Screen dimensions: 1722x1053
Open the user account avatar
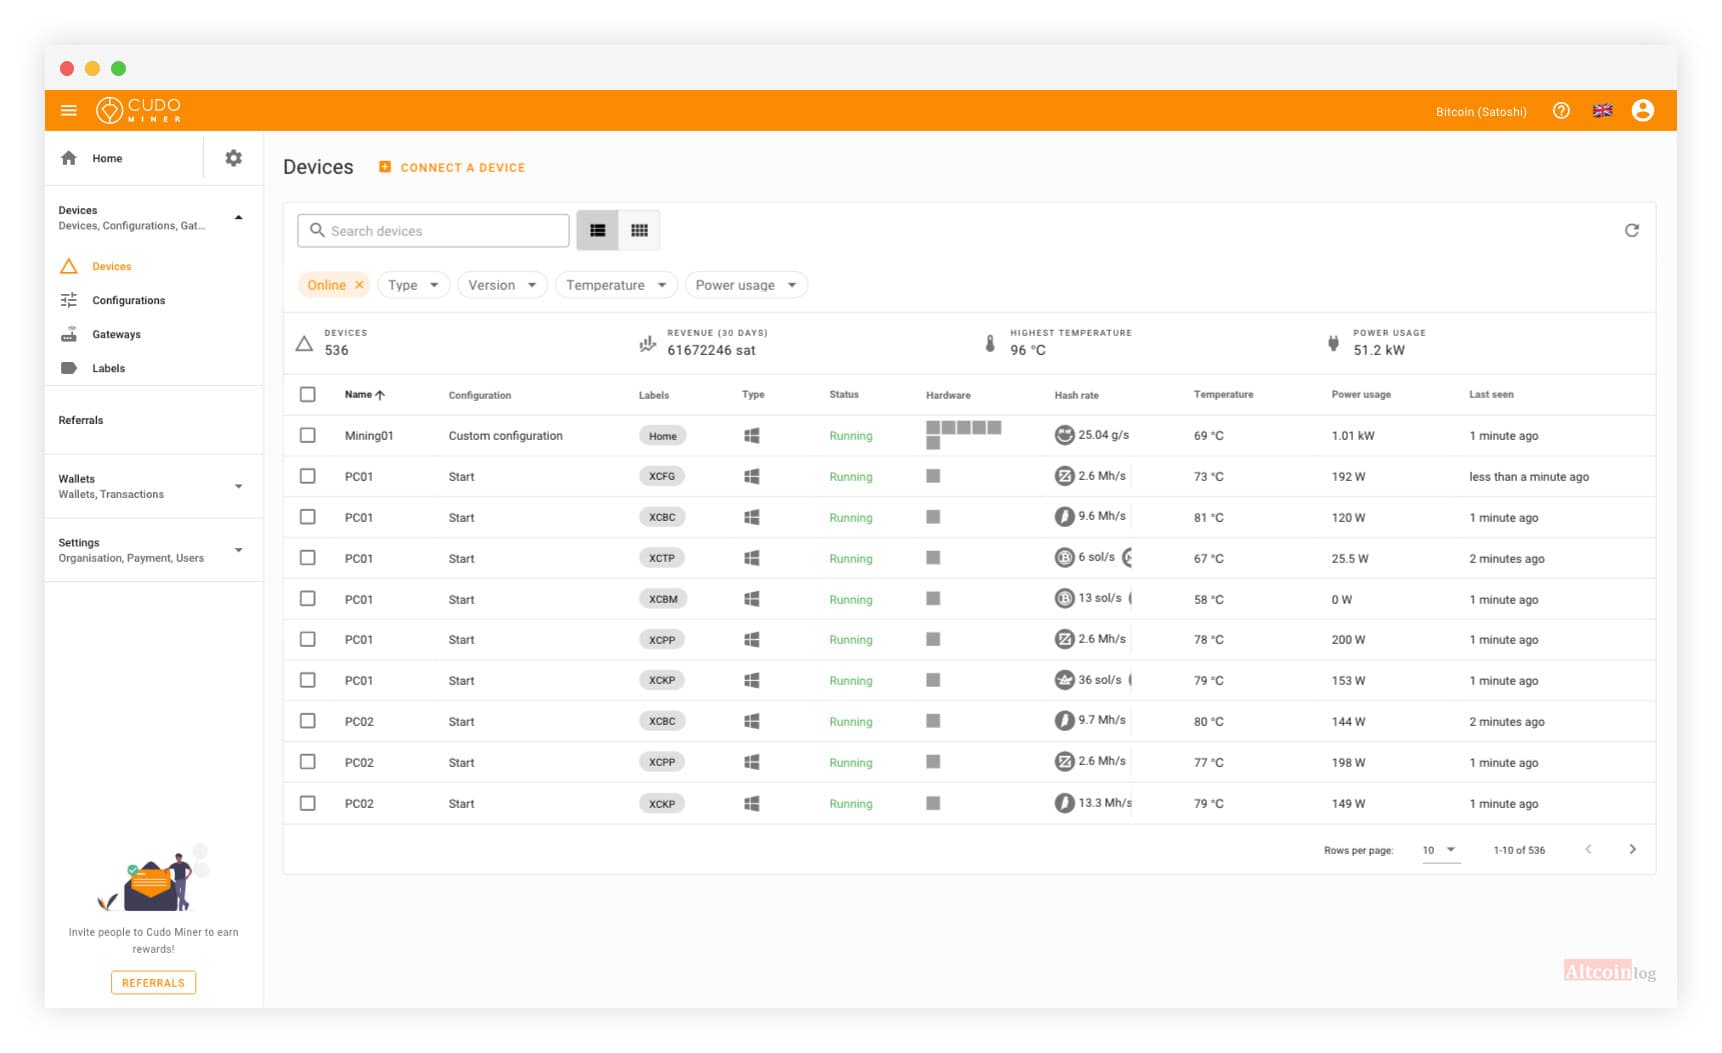point(1642,111)
